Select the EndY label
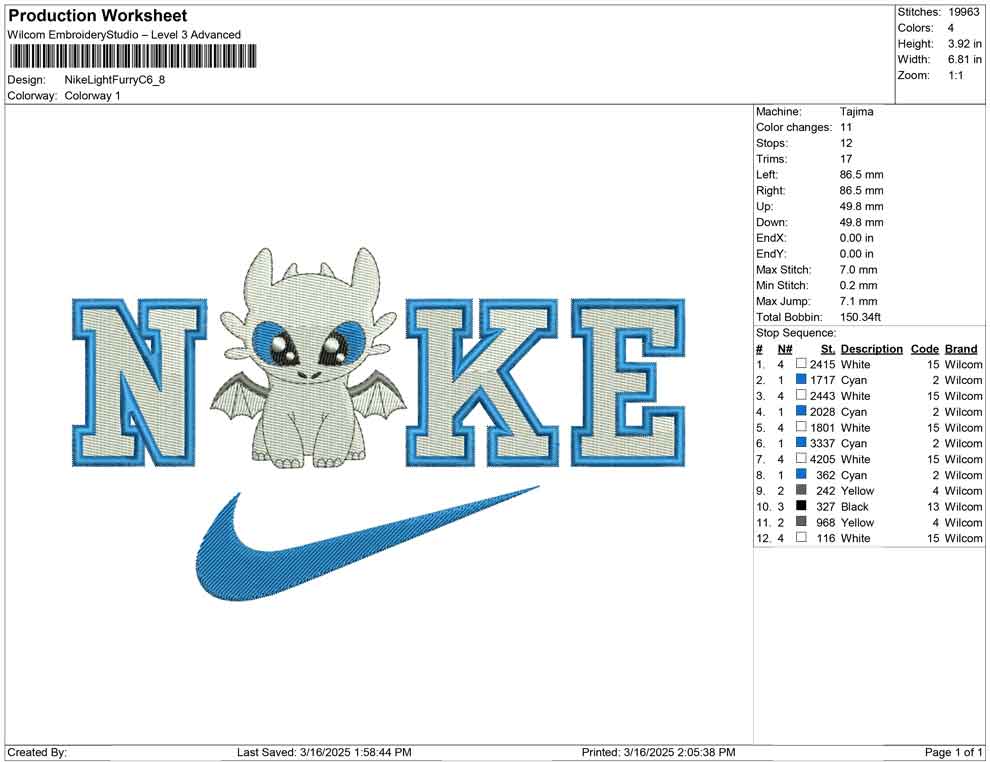 (770, 254)
